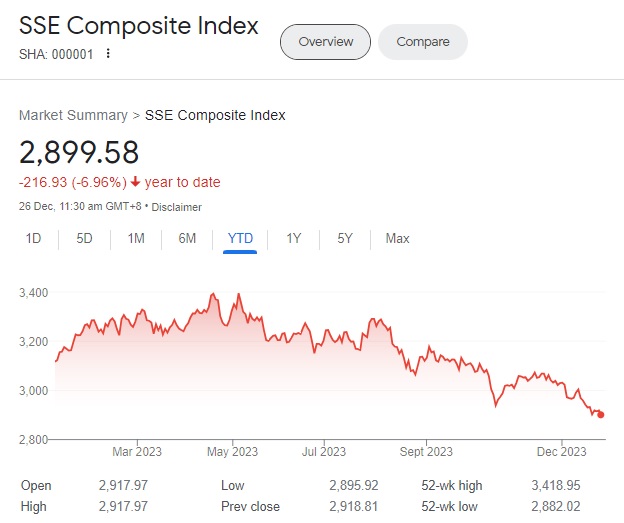Click the red endpoint dot on chart
The image size is (624, 523).
tap(600, 414)
